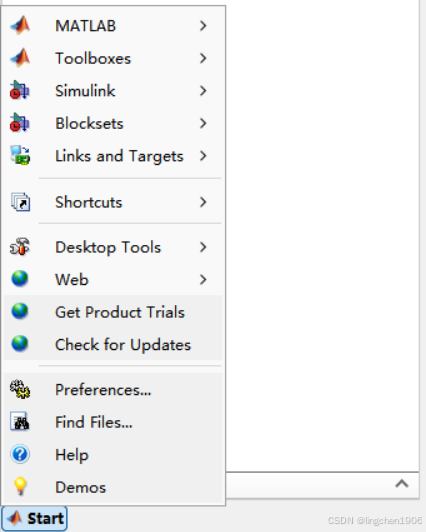Expand the Blocksets submenu arrow
Viewport: 426px width, 532px height.
(x=203, y=123)
